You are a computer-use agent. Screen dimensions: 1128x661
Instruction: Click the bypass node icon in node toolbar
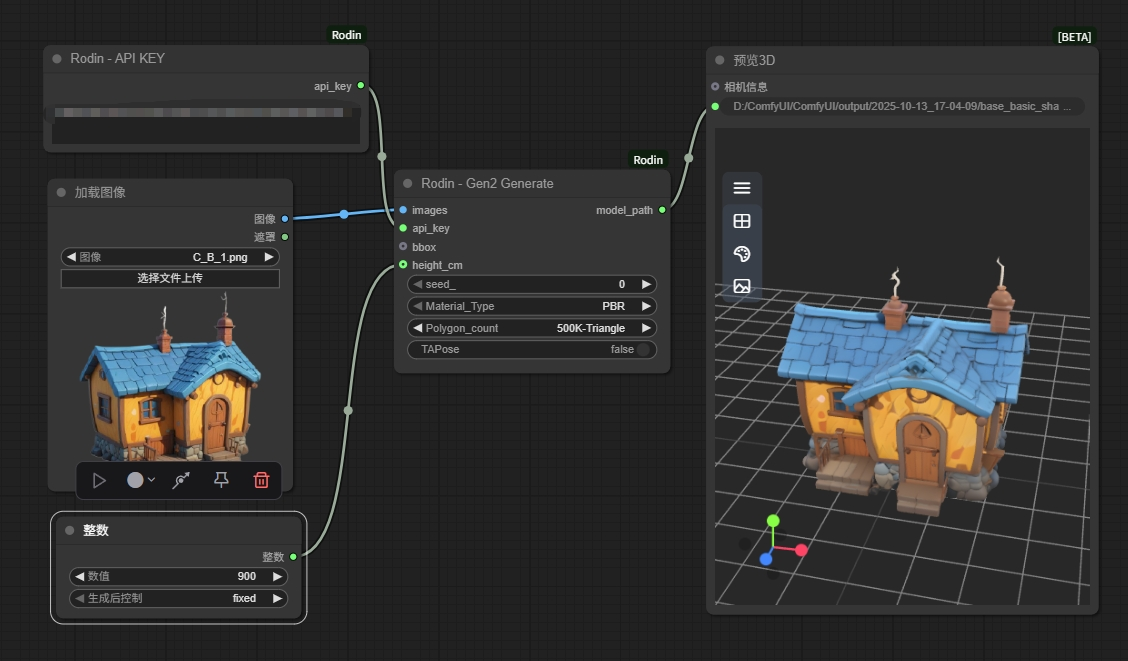click(x=181, y=480)
